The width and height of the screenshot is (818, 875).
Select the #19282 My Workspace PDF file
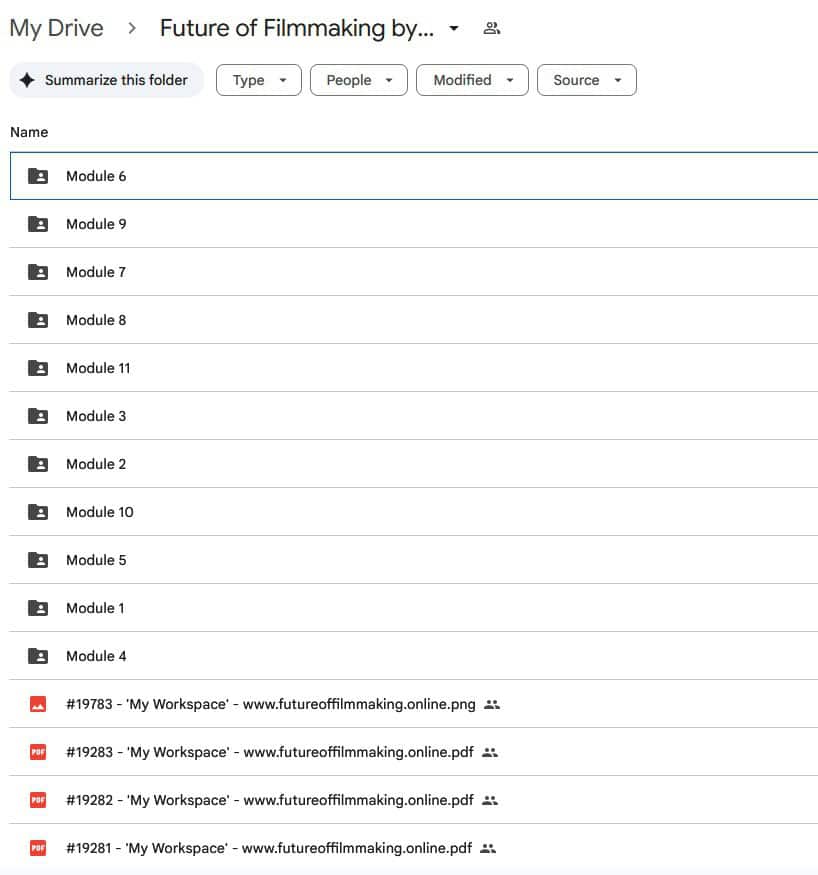[x=269, y=800]
